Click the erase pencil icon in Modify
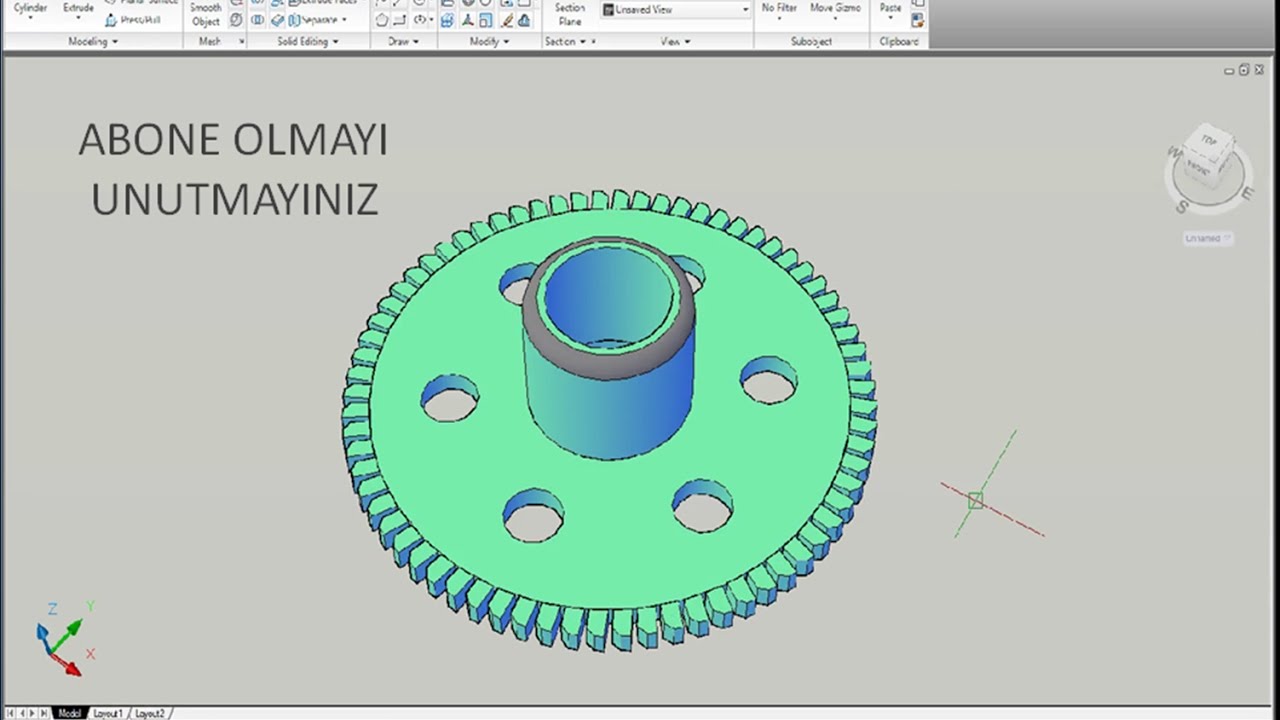The height and width of the screenshot is (720, 1280). click(x=507, y=20)
